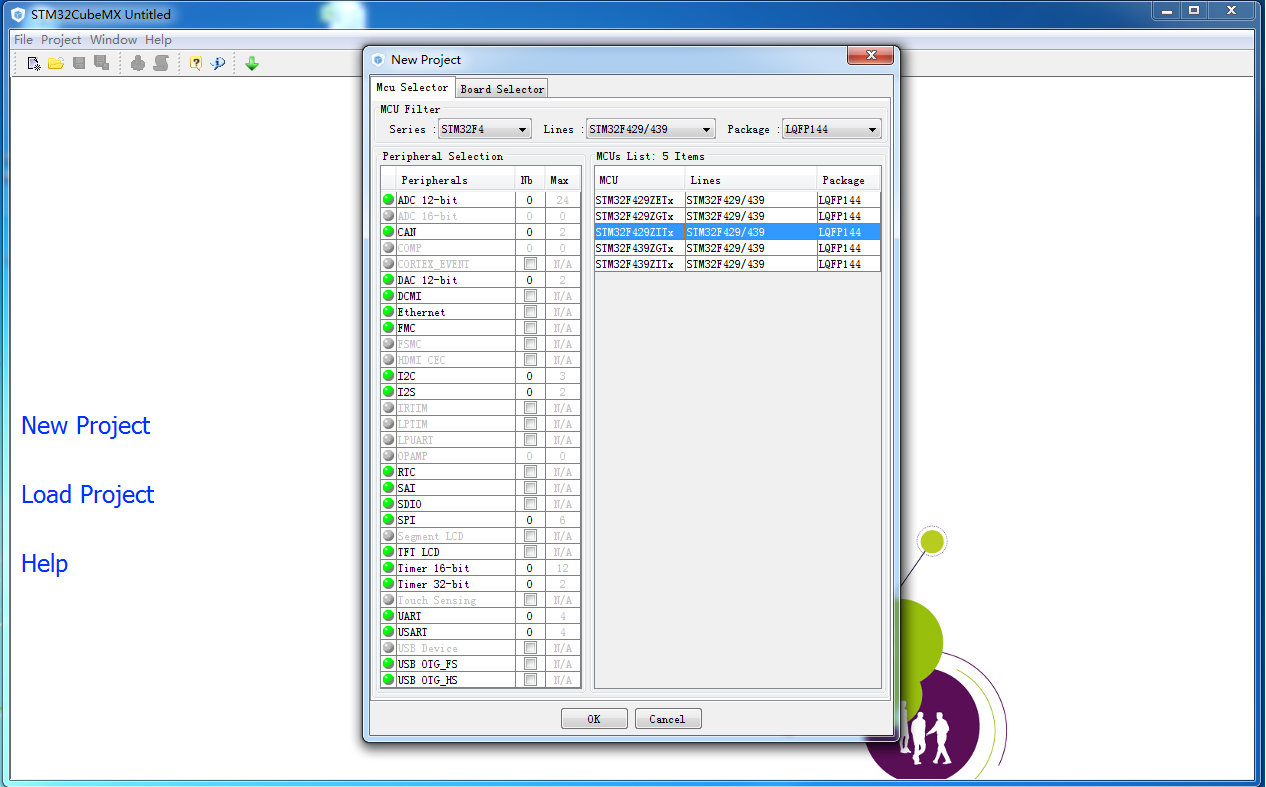Viewport: 1266px width, 787px height.
Task: Click the gray dot beside COMP
Action: click(388, 248)
